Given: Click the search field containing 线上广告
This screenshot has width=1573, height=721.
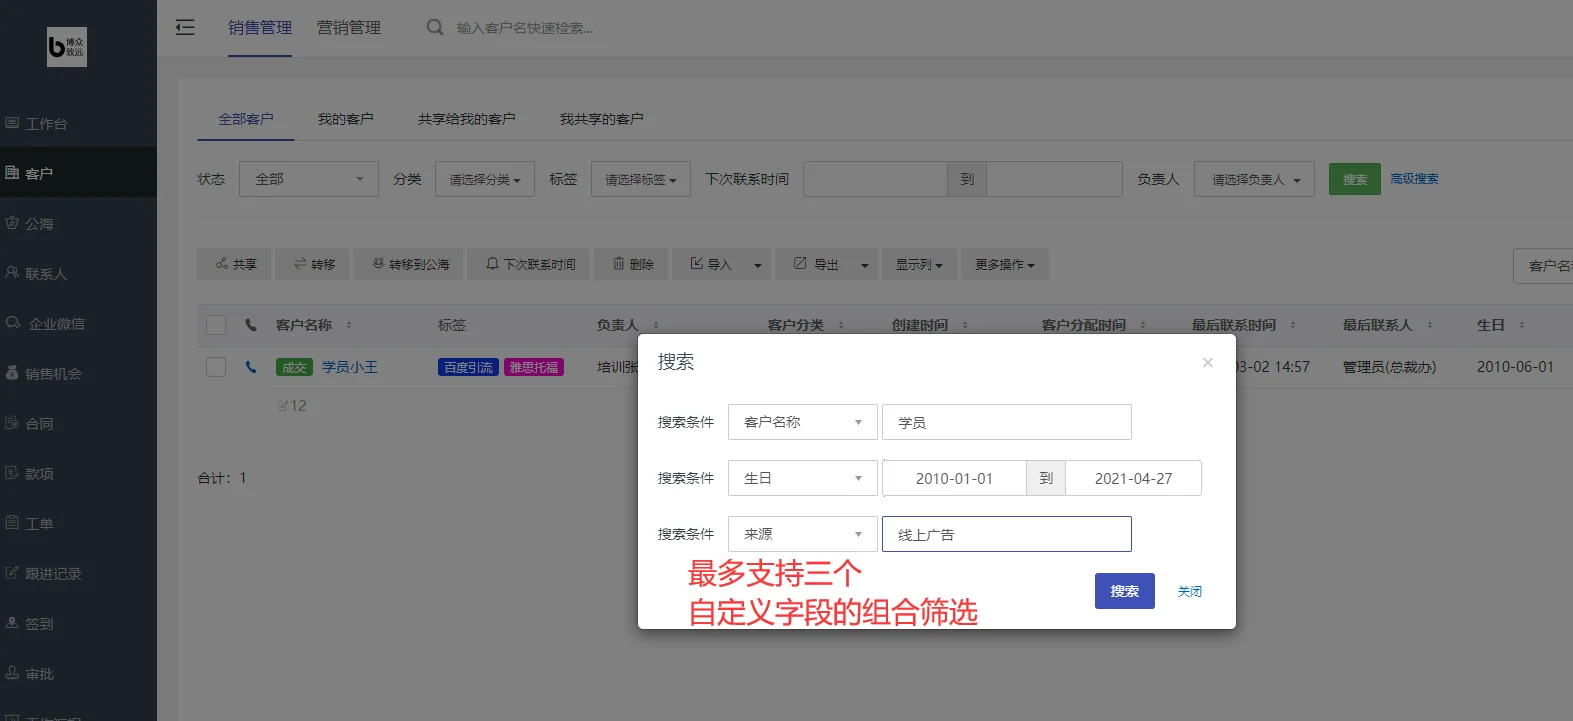Looking at the screenshot, I should coord(1007,534).
